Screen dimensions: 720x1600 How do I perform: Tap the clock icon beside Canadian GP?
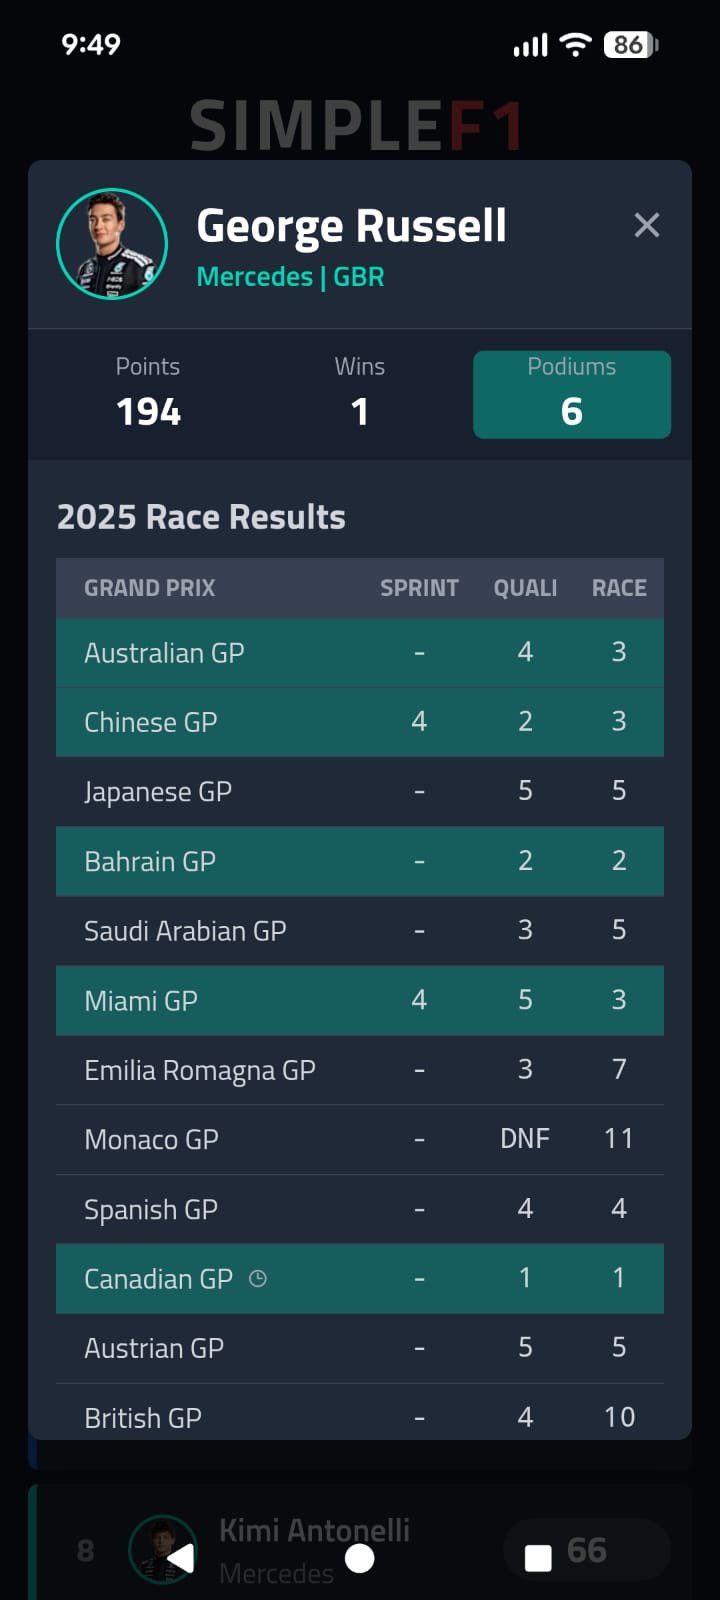coord(258,1277)
